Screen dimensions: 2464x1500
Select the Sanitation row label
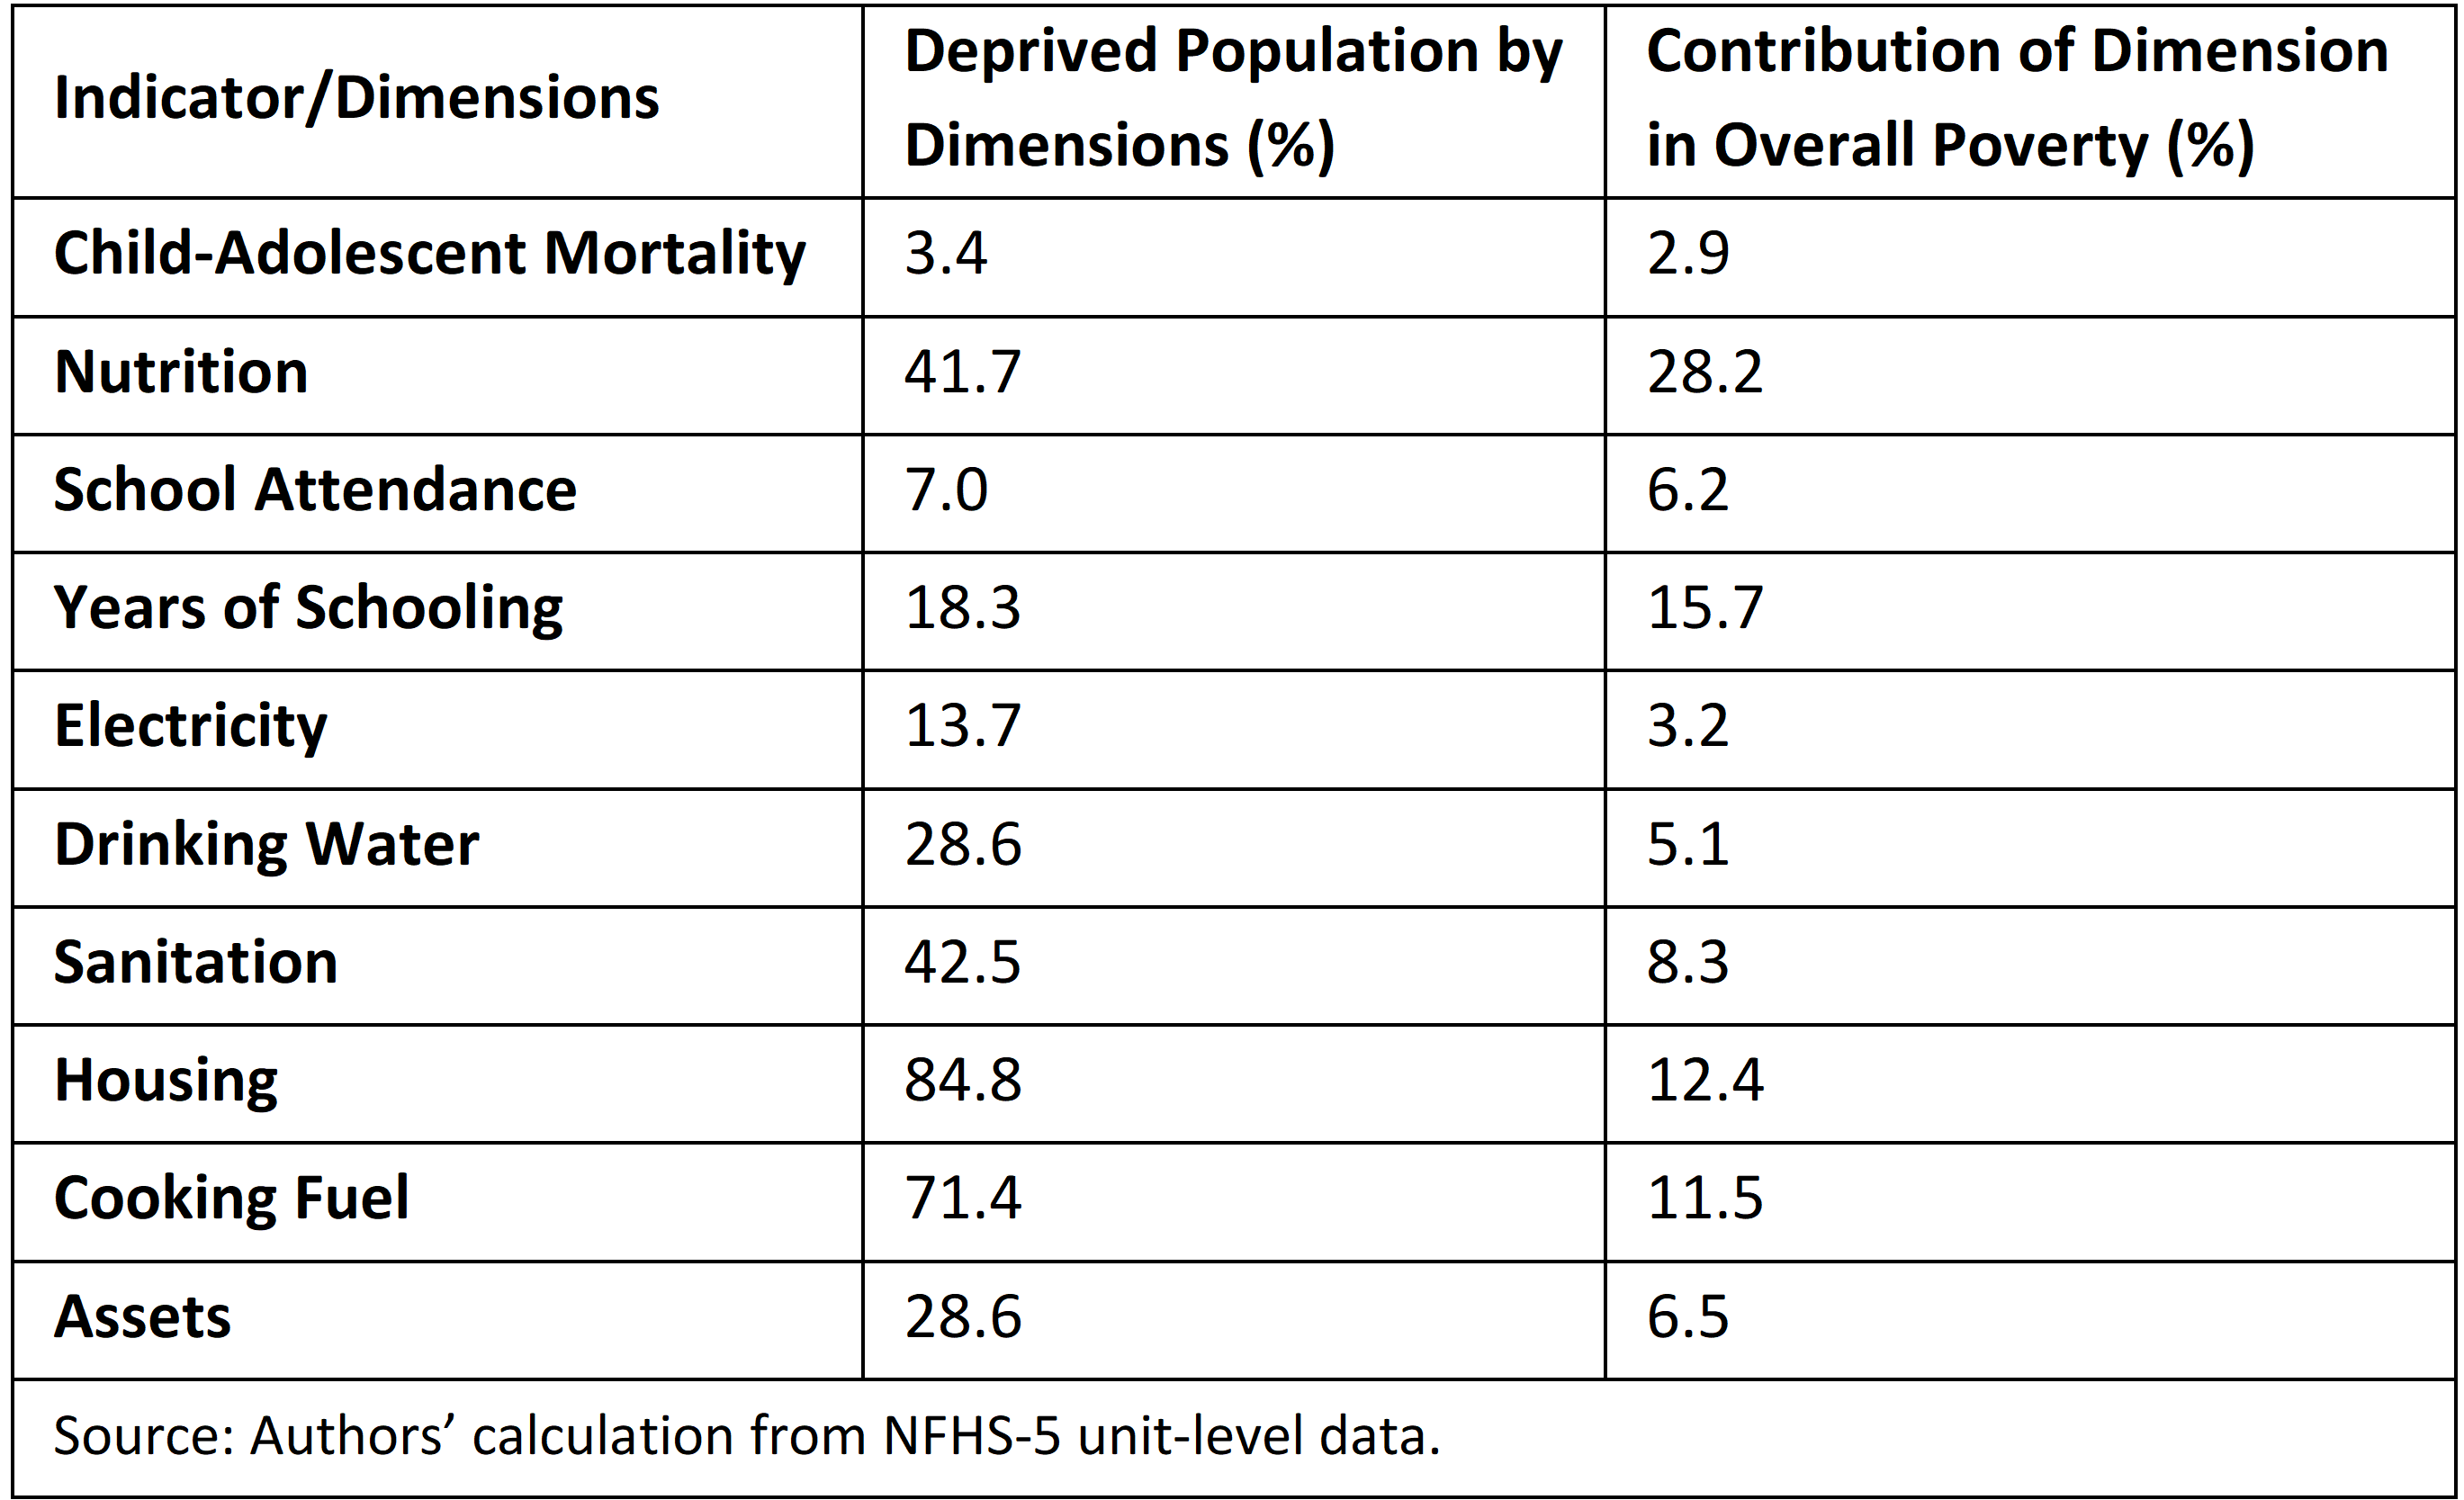tap(196, 962)
